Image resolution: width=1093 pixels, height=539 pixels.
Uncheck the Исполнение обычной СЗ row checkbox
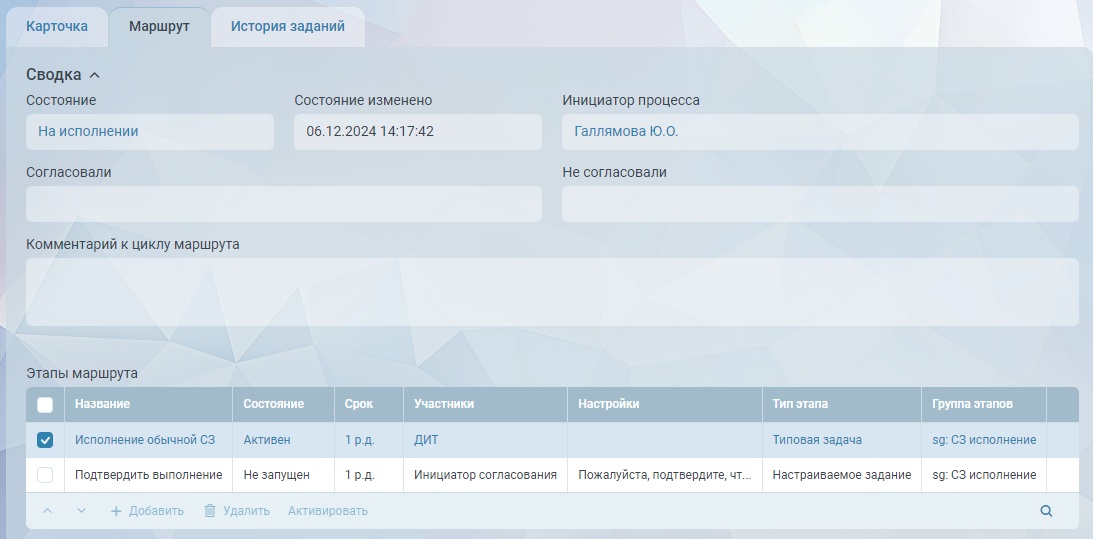[45, 440]
